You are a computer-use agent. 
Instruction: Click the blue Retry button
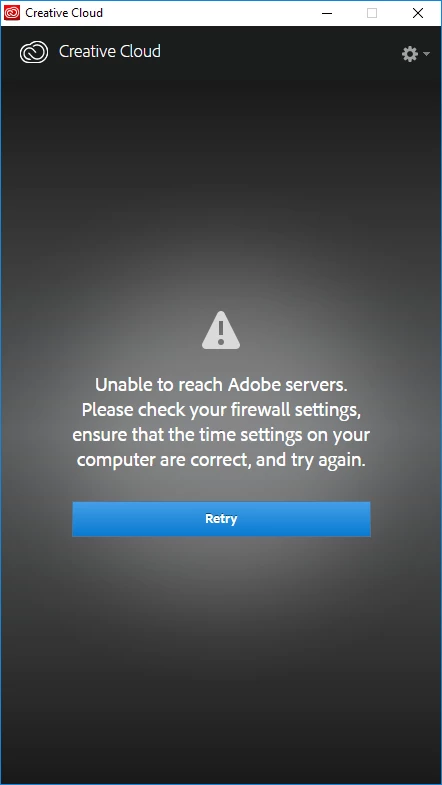coord(221,519)
